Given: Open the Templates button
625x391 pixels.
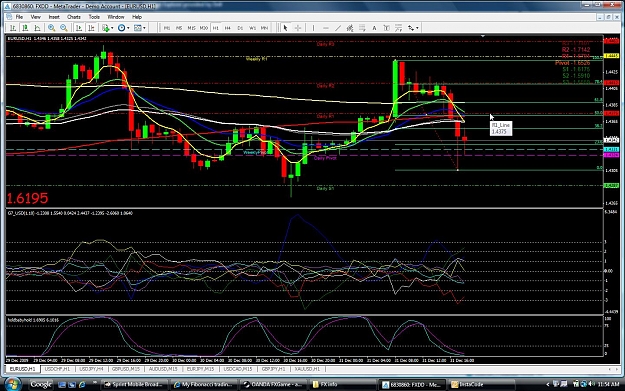Looking at the screenshot, I should pos(138,28).
